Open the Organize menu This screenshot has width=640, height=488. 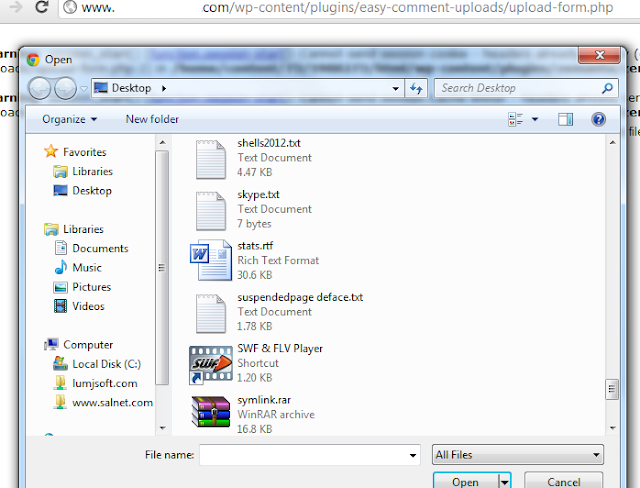[x=69, y=119]
